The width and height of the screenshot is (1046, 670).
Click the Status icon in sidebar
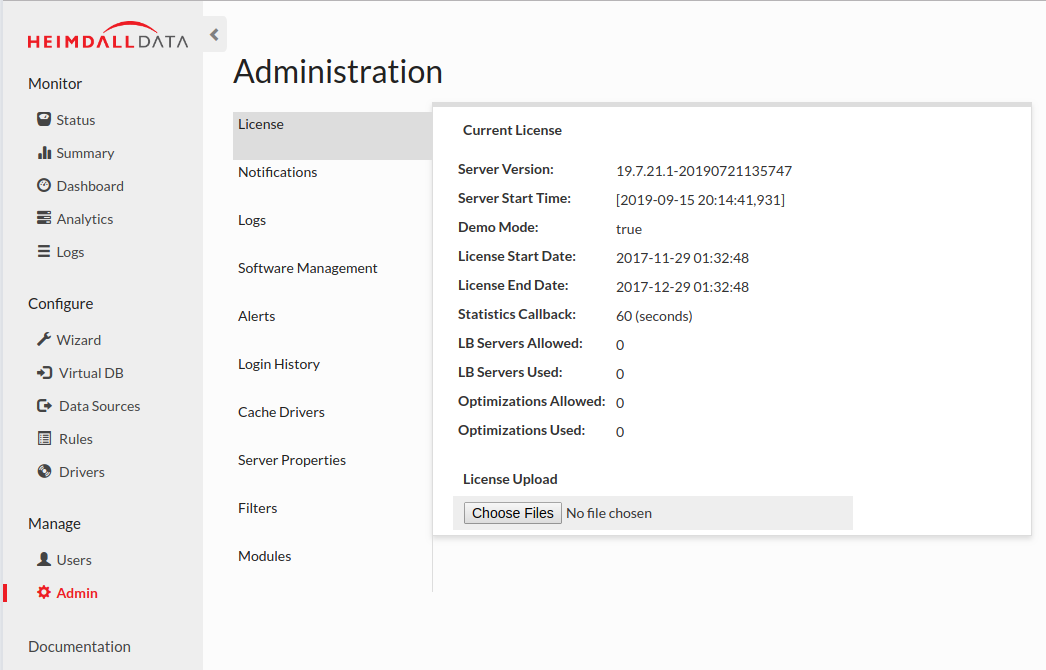click(44, 119)
